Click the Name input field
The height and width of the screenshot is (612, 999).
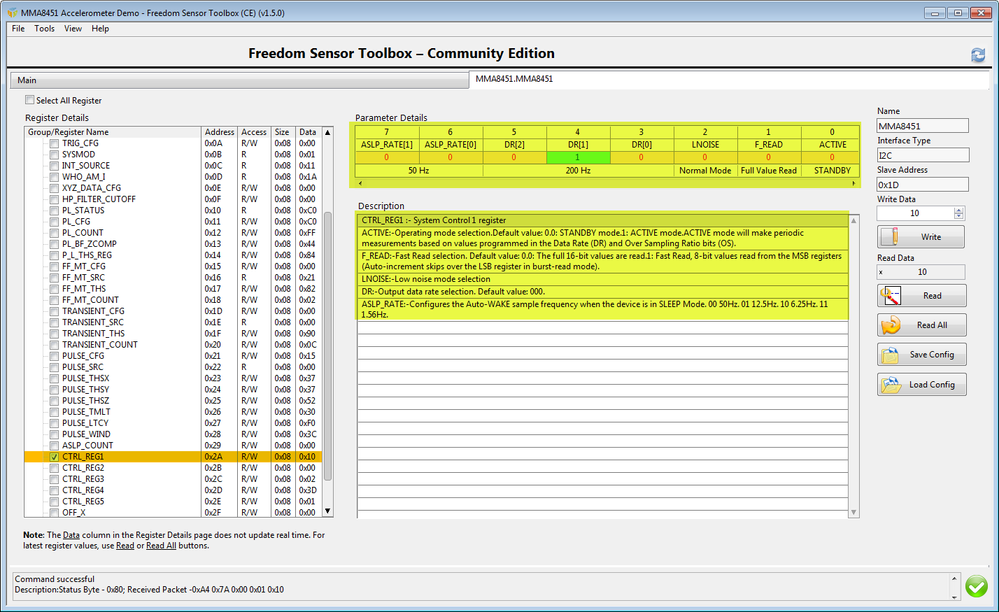coord(923,126)
